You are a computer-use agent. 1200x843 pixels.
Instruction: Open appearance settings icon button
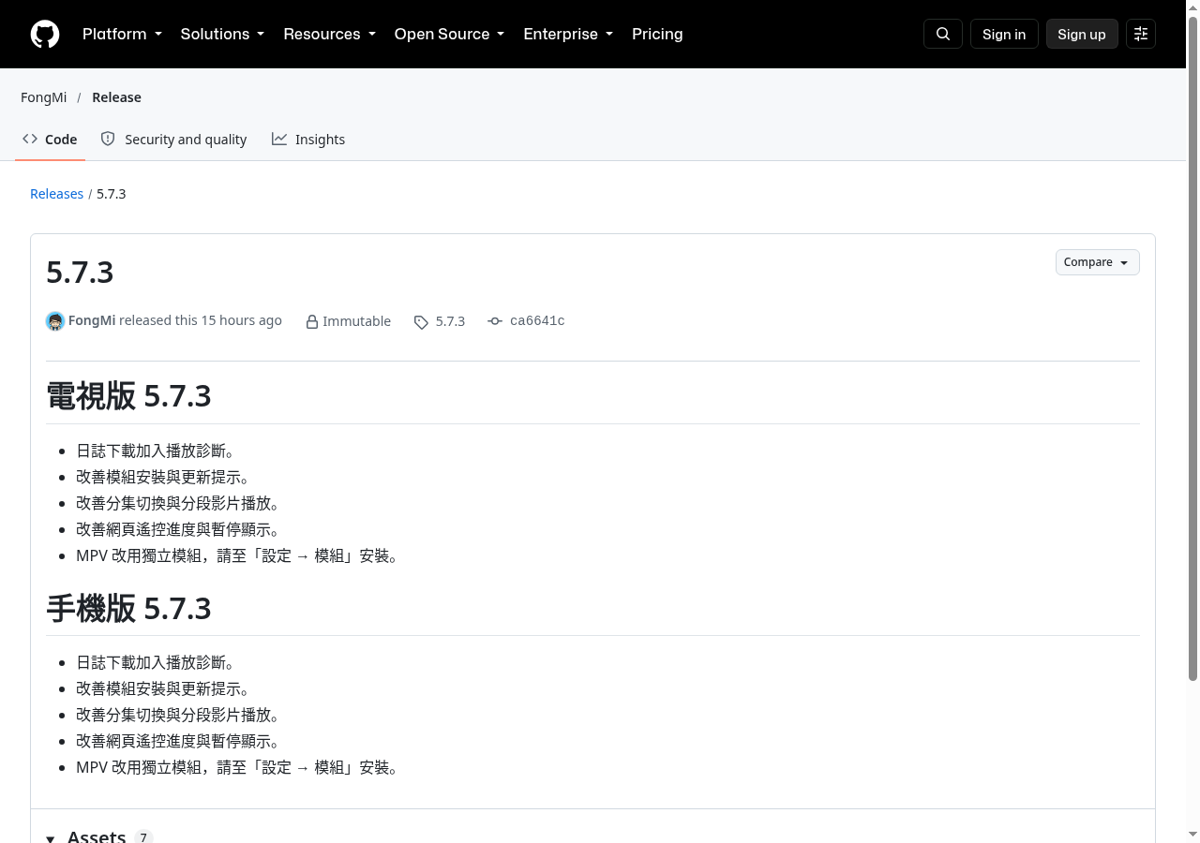1141,34
